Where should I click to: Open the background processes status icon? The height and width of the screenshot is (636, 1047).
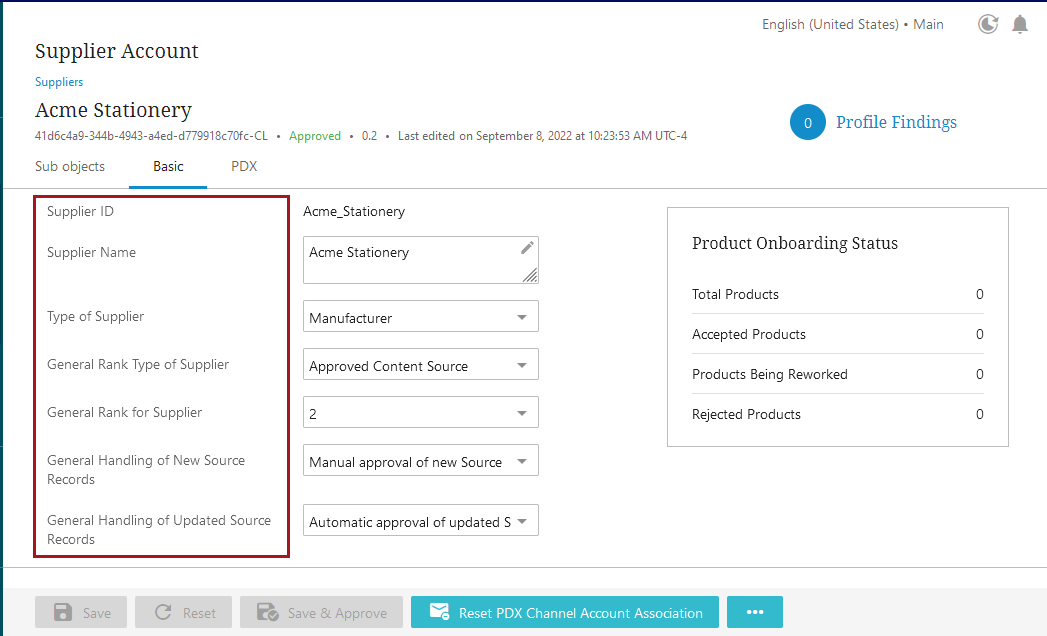(x=988, y=24)
